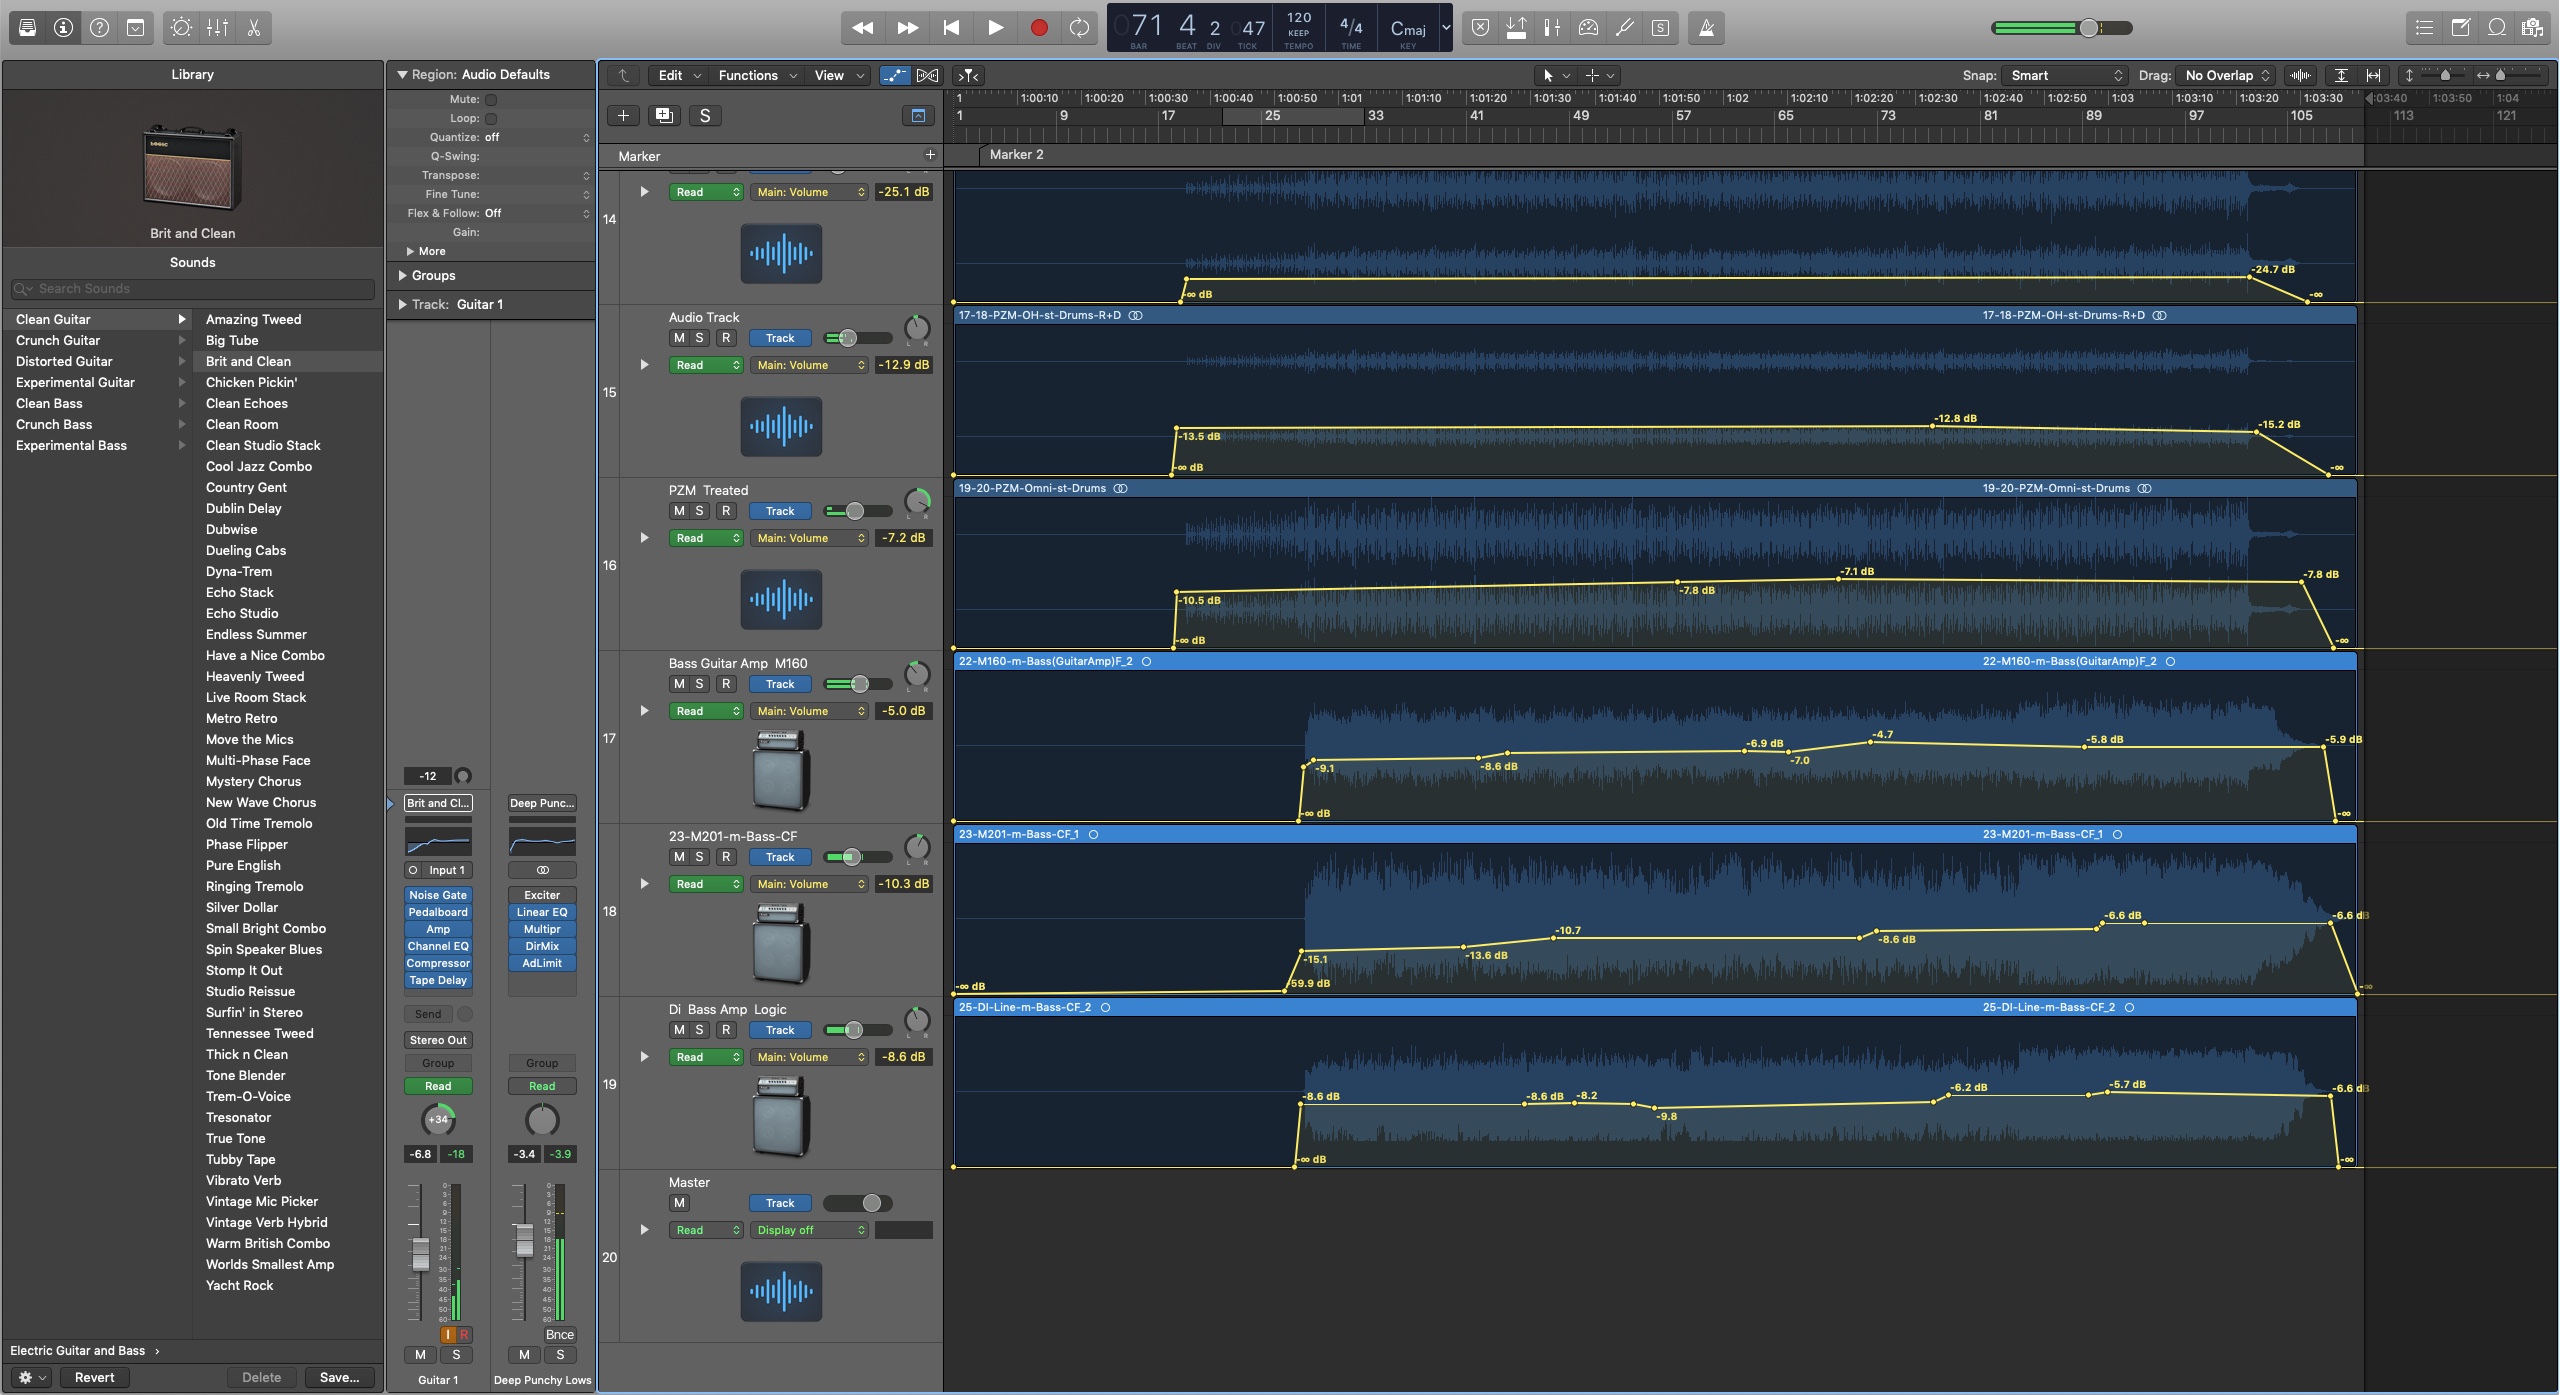The image size is (2560, 1395).
Task: Click the Brit and Clean amp thumbnail
Action: (193, 167)
